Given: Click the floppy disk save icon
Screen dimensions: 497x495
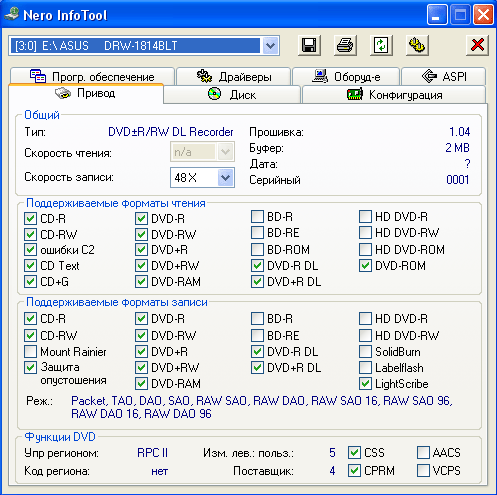Looking at the screenshot, I should pyautogui.click(x=309, y=45).
